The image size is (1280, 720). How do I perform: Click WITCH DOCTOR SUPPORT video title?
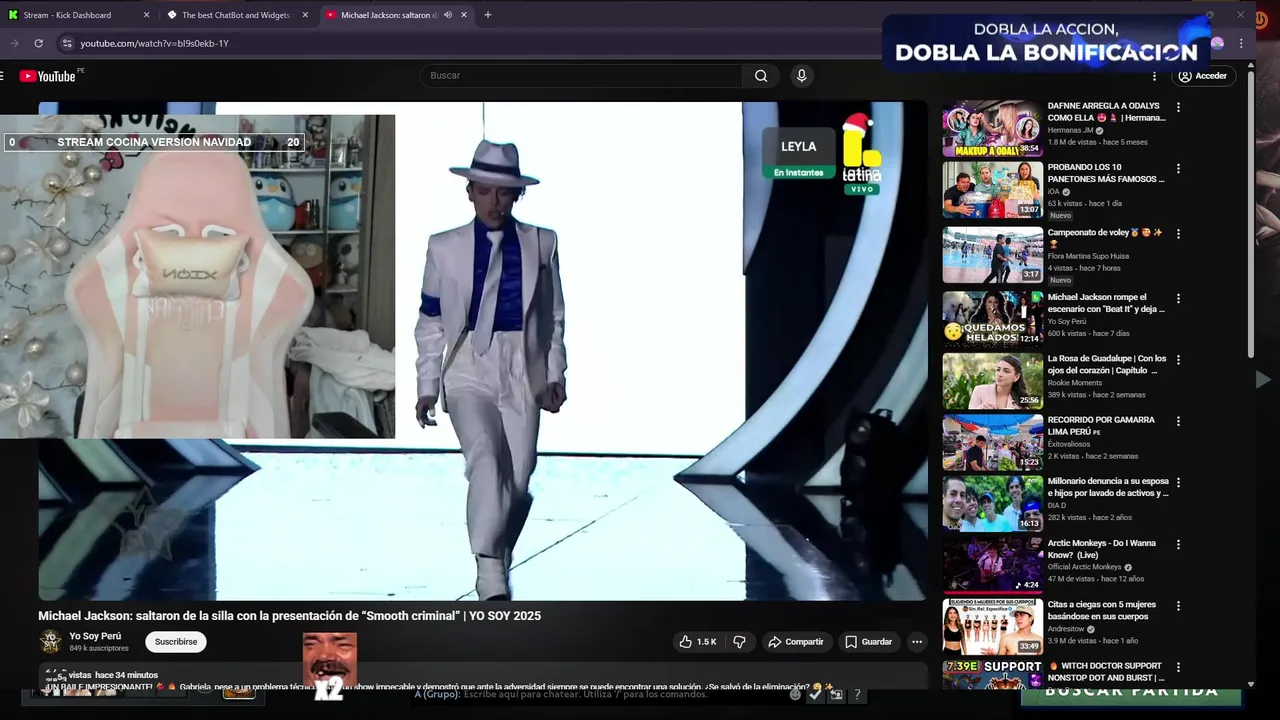pos(1106,672)
